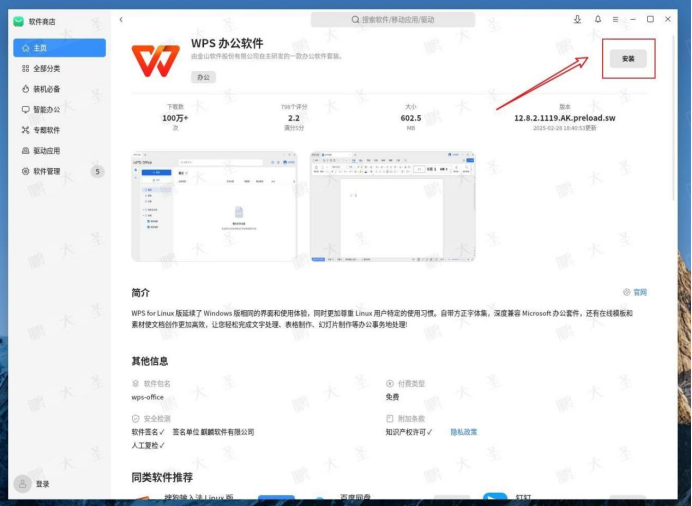The image size is (692, 506).
Task: Click 登录 to sign in
Action: 42,484
